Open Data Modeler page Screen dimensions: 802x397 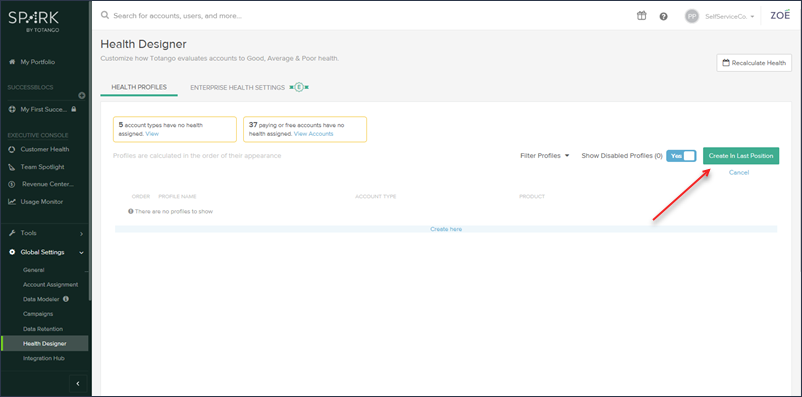click(x=41, y=299)
